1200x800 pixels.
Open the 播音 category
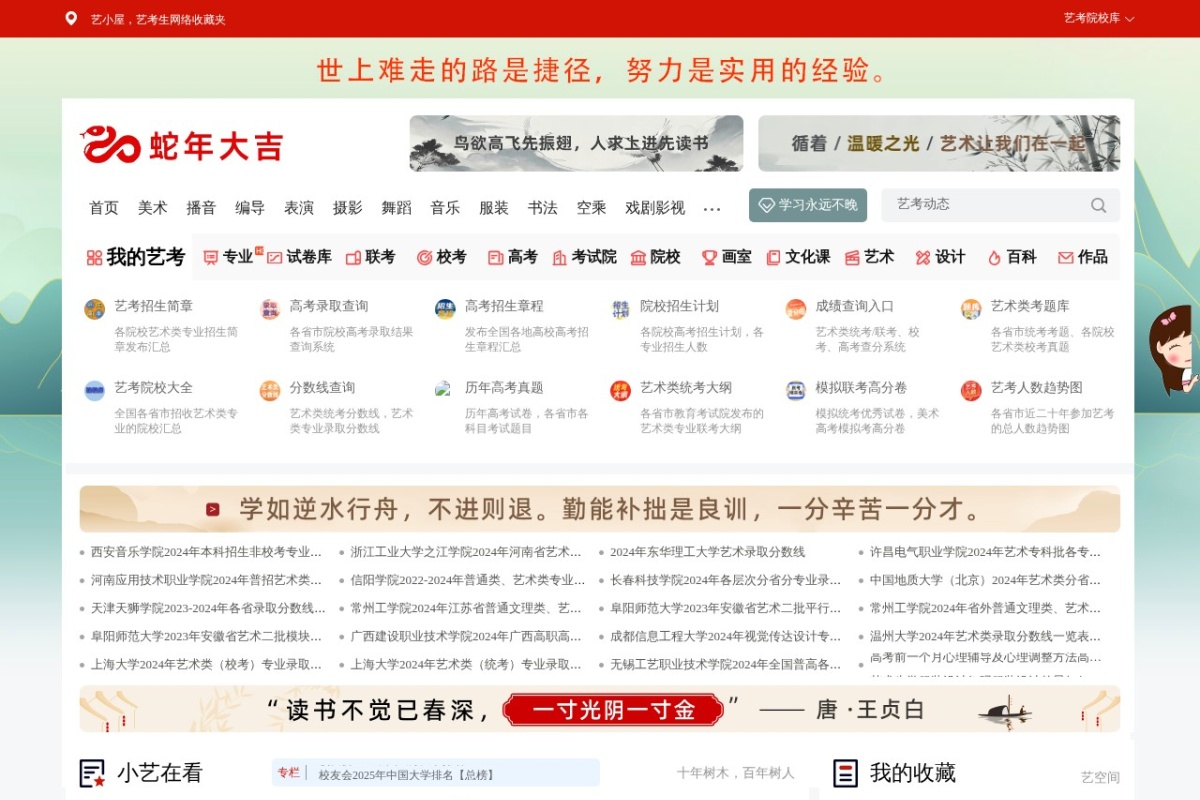click(201, 207)
